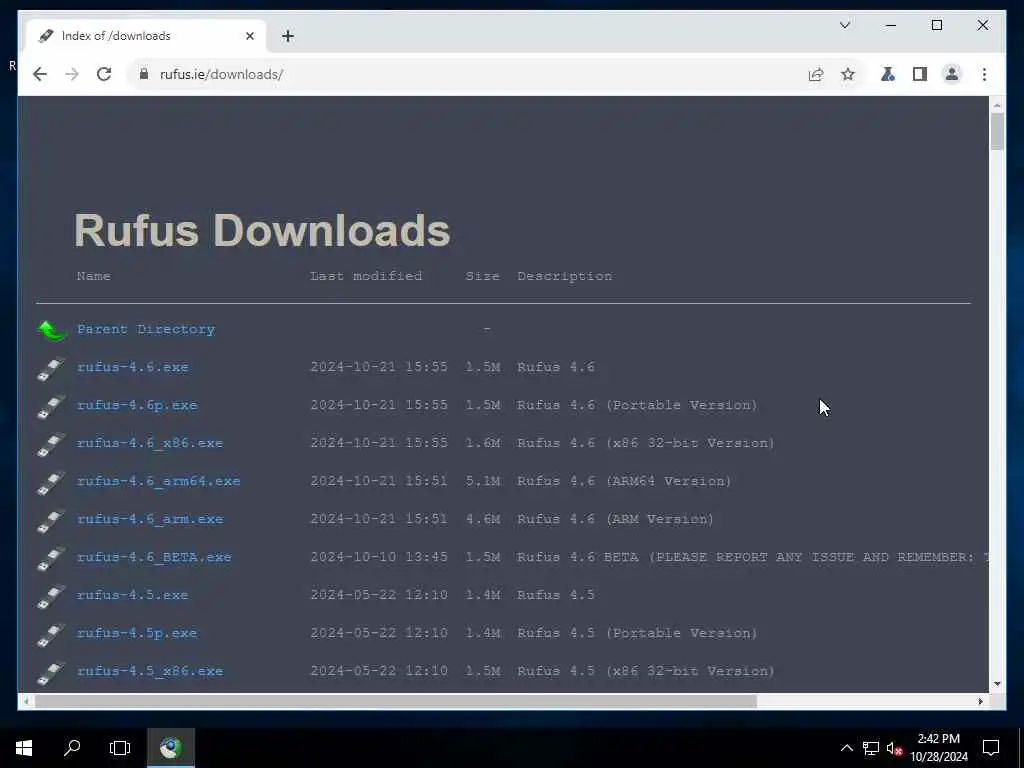Open the Chrome Labs flask icon

888,74
